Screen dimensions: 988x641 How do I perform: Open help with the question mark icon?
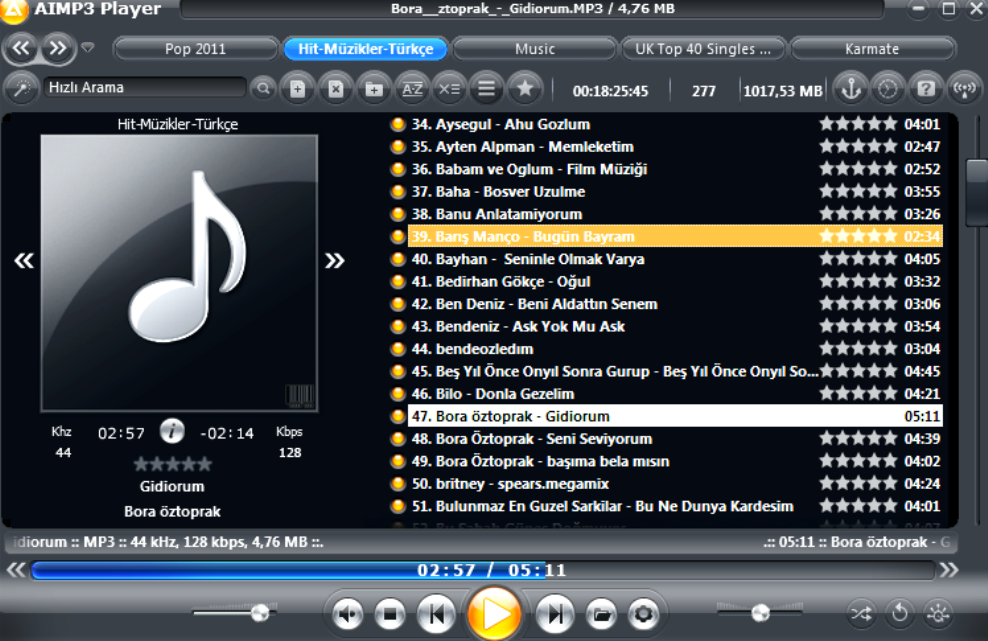coord(926,89)
